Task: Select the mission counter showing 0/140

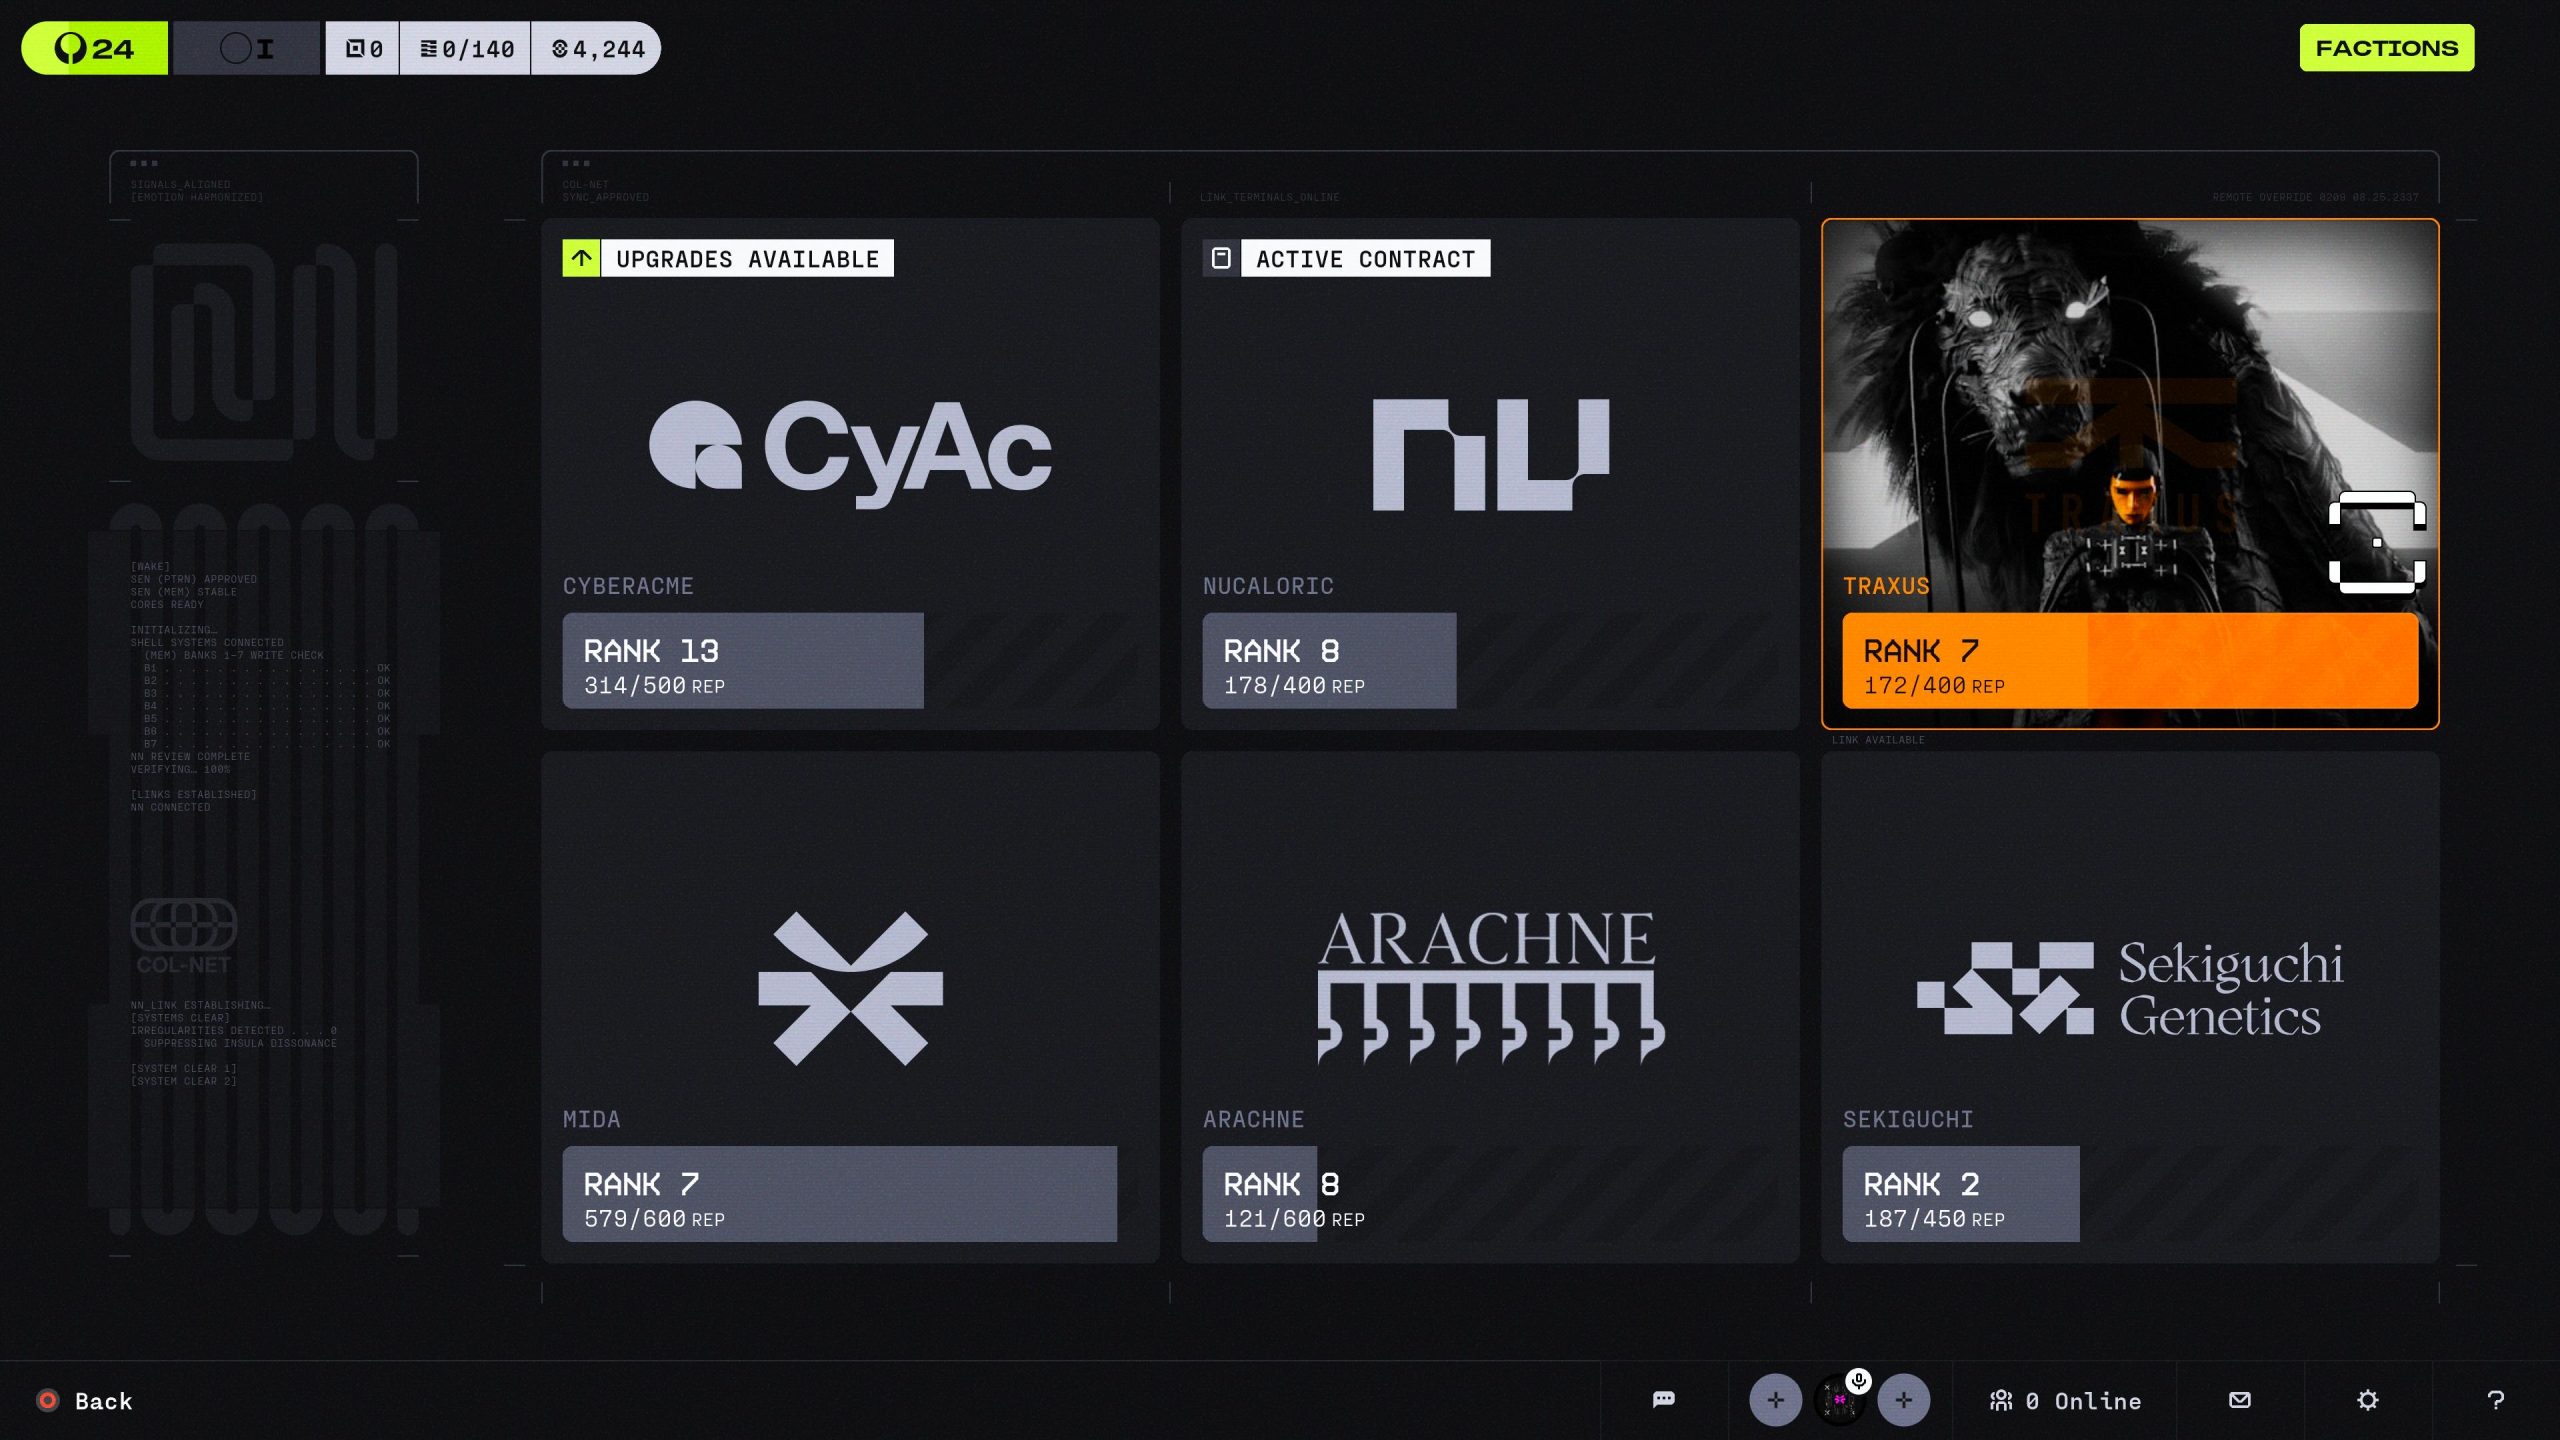Action: (x=466, y=47)
